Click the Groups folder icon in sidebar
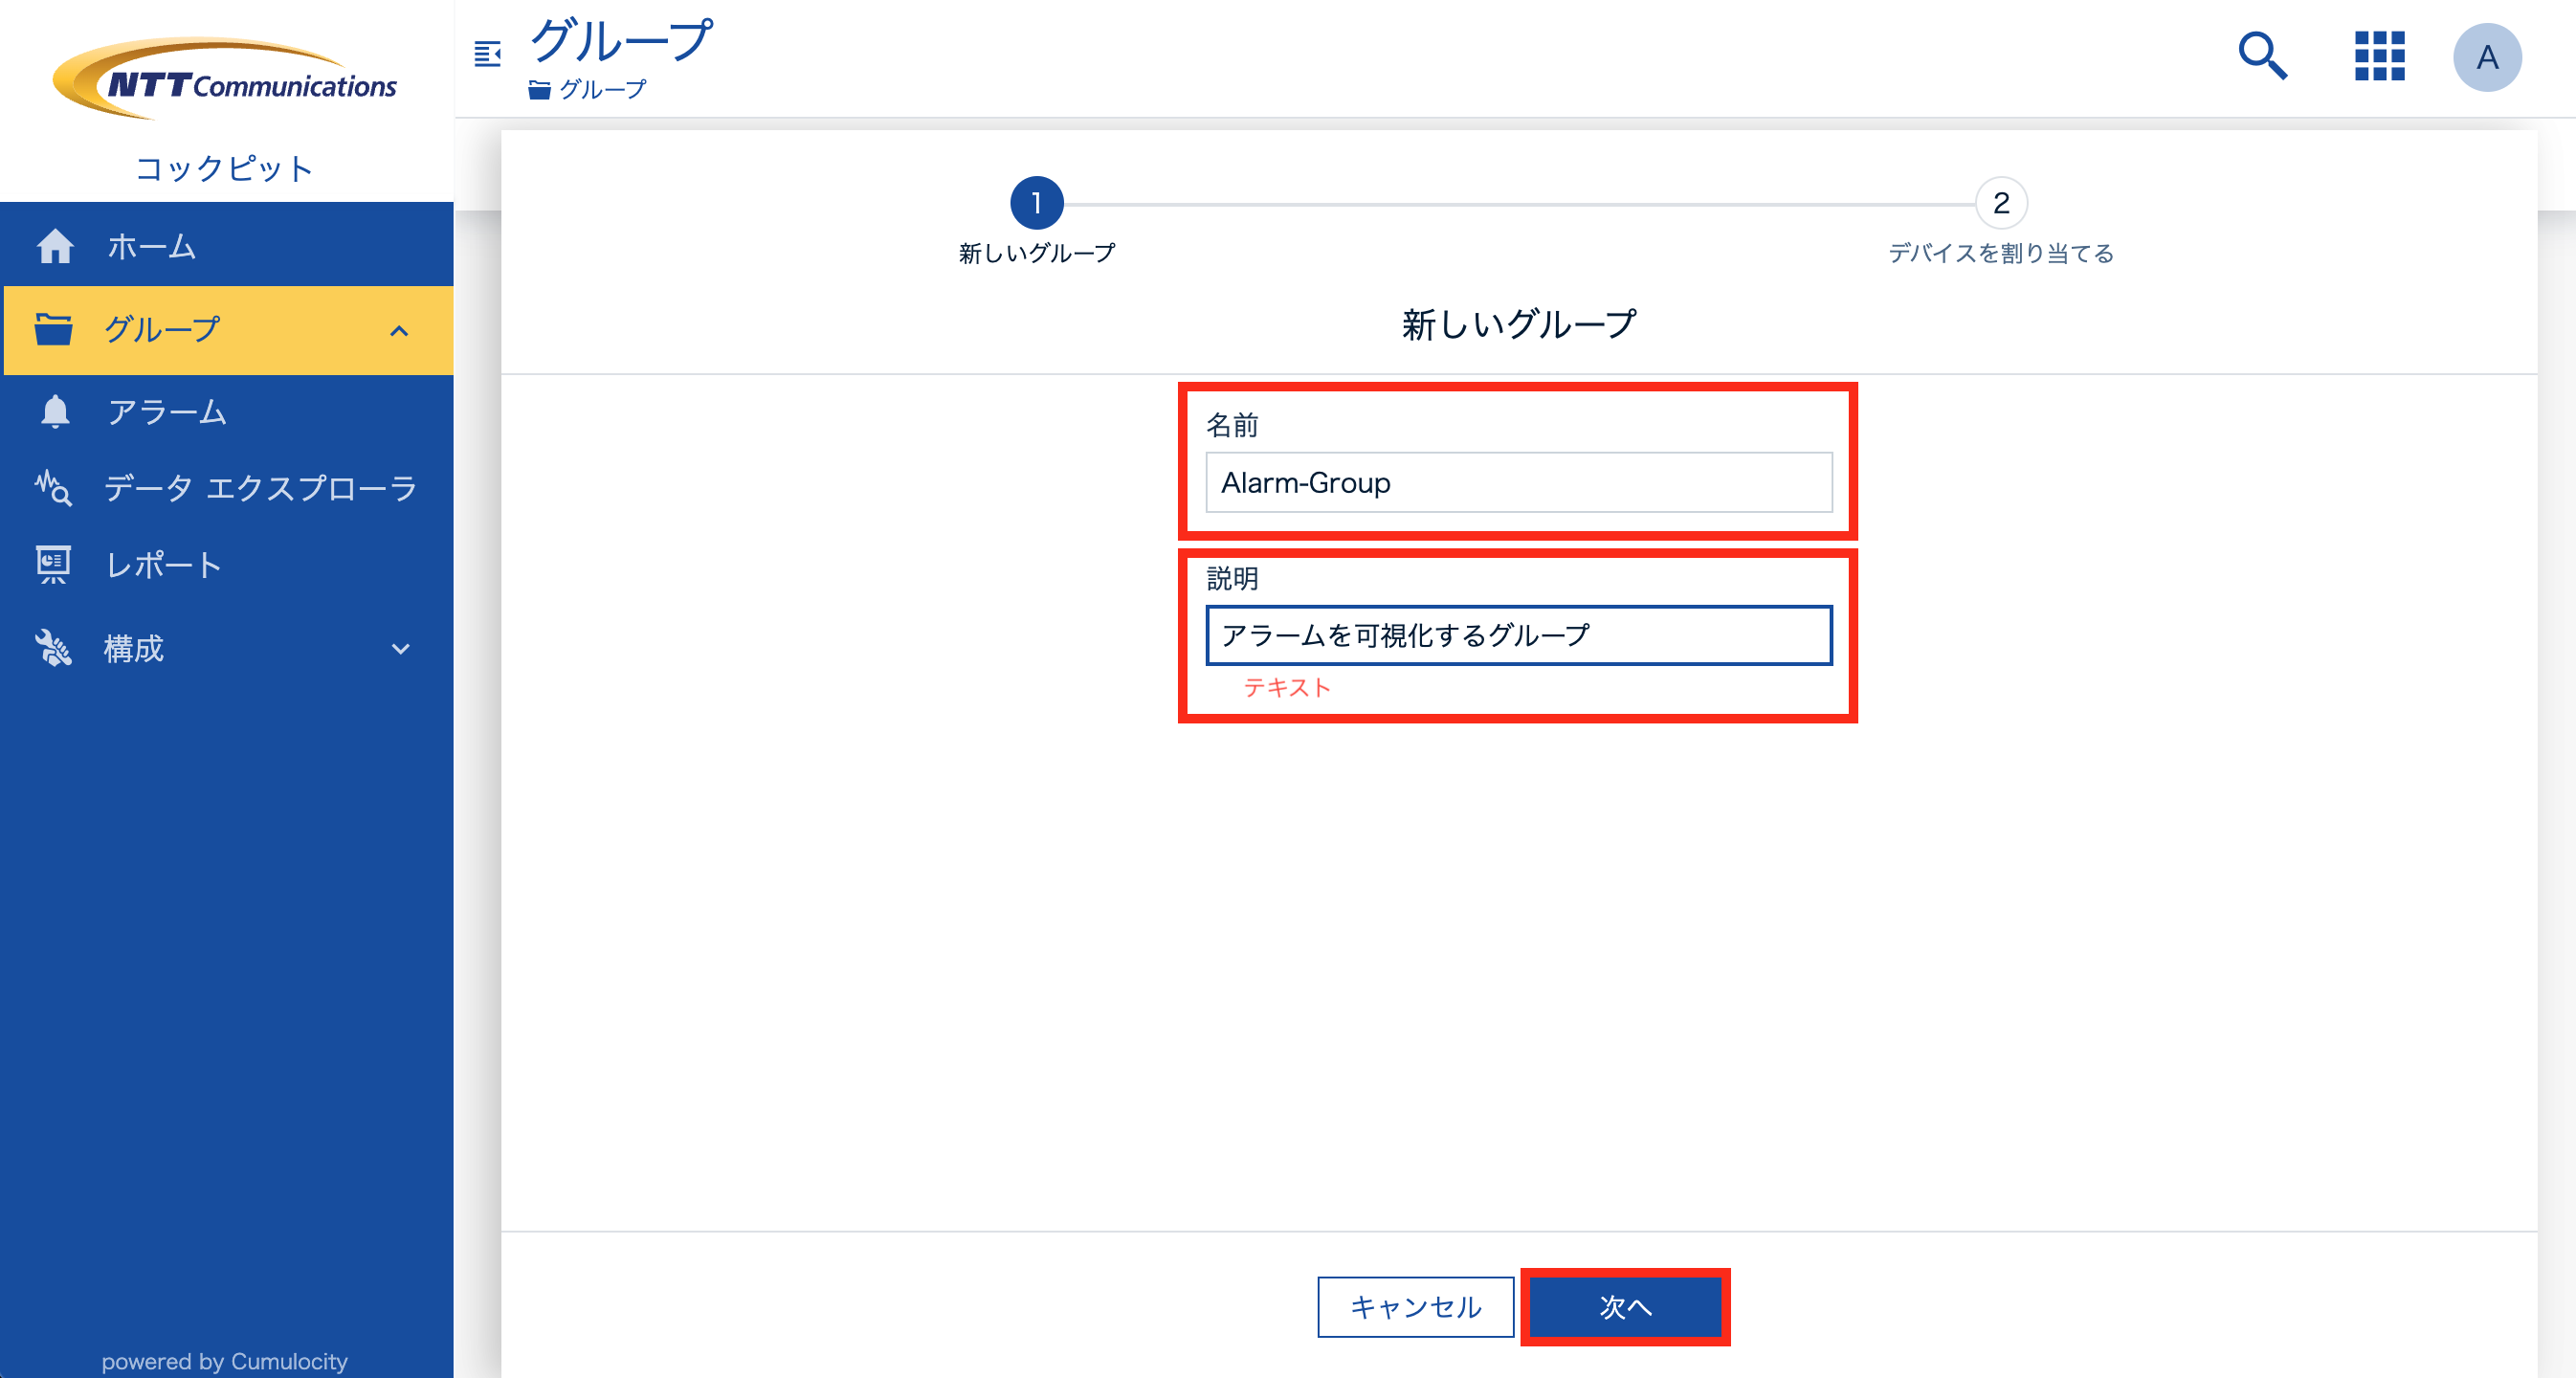Image resolution: width=2576 pixels, height=1378 pixels. coord(53,329)
